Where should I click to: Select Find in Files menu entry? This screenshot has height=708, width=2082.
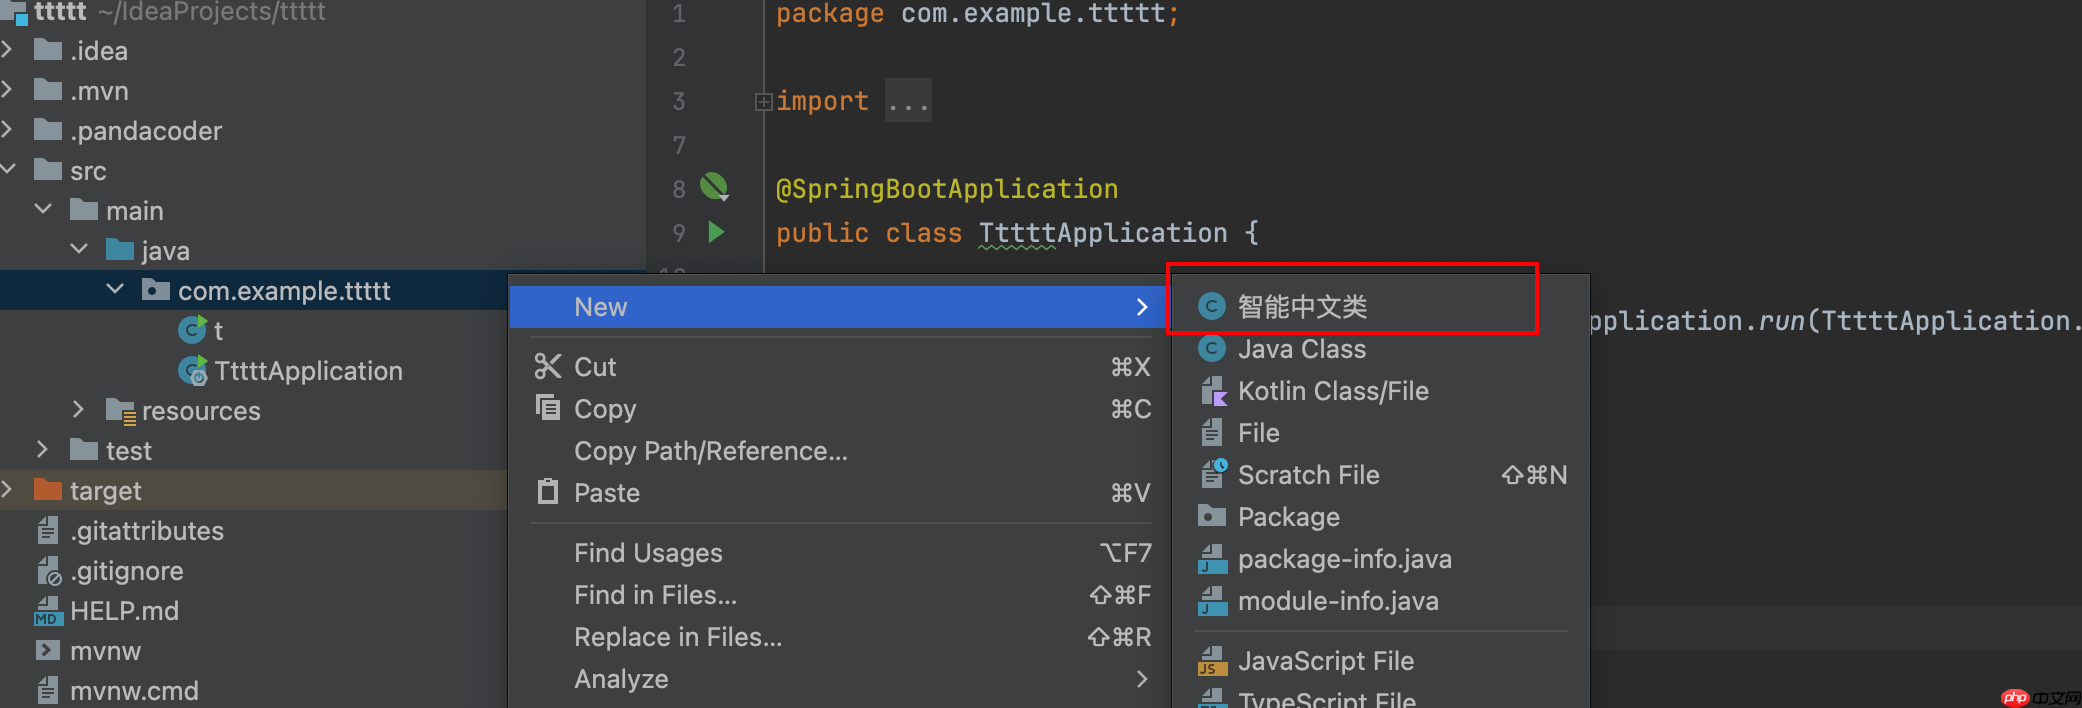[x=655, y=595]
